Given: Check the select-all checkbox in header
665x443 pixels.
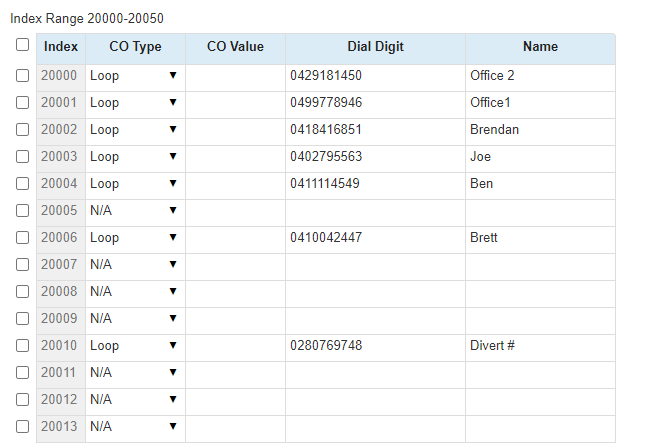Looking at the screenshot, I should point(22,45).
